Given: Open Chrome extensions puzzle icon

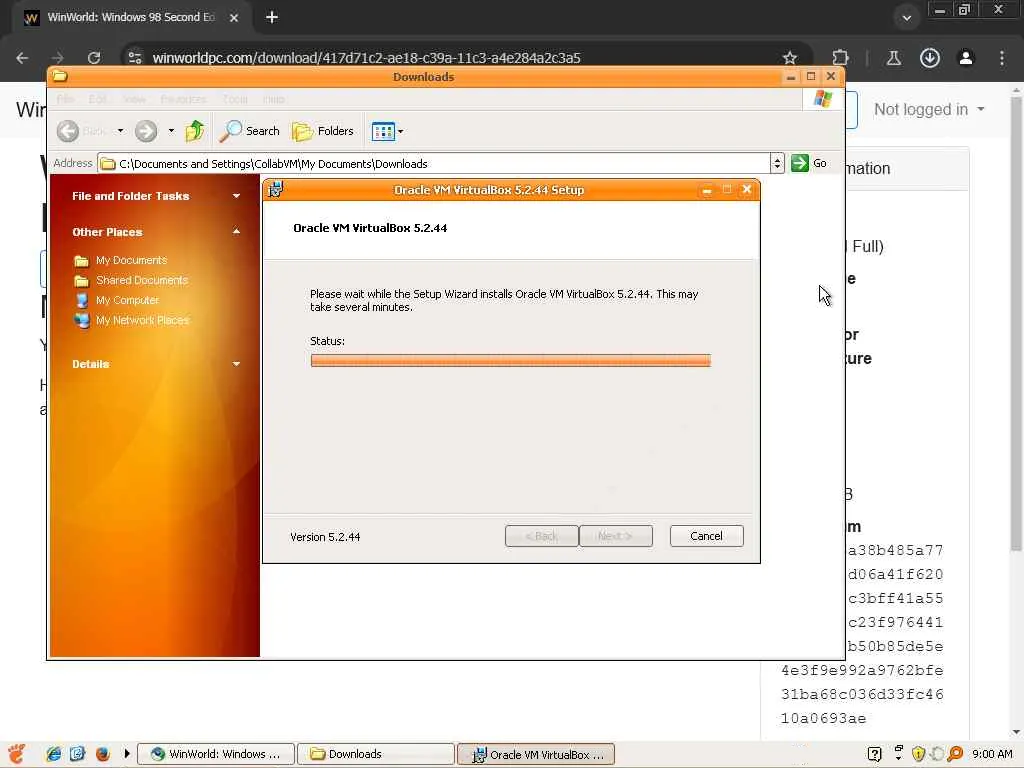Looking at the screenshot, I should [840, 57].
